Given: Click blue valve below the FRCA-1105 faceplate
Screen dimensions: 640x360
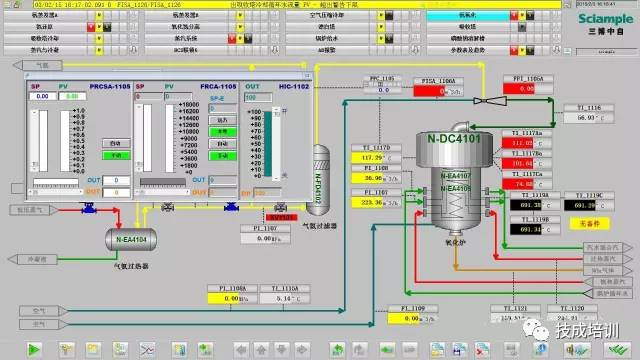Looking at the screenshot, I should pyautogui.click(x=231, y=207).
